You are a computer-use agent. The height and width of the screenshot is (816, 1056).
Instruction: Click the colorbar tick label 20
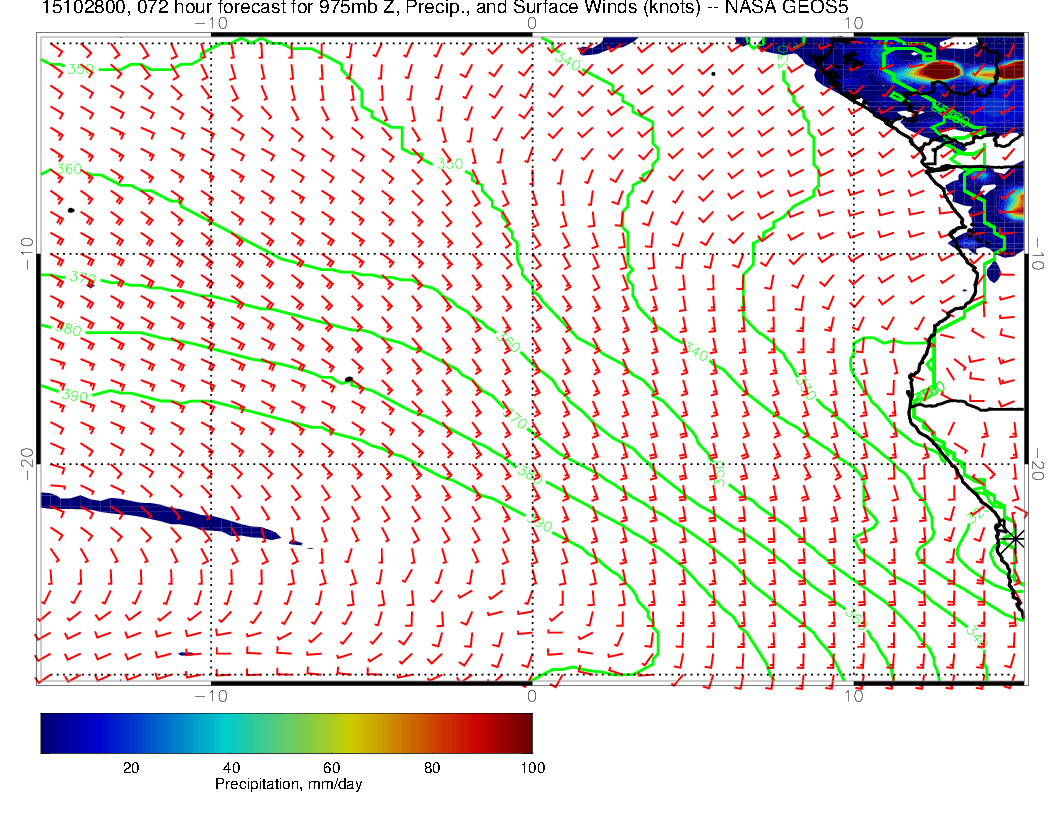[130, 767]
